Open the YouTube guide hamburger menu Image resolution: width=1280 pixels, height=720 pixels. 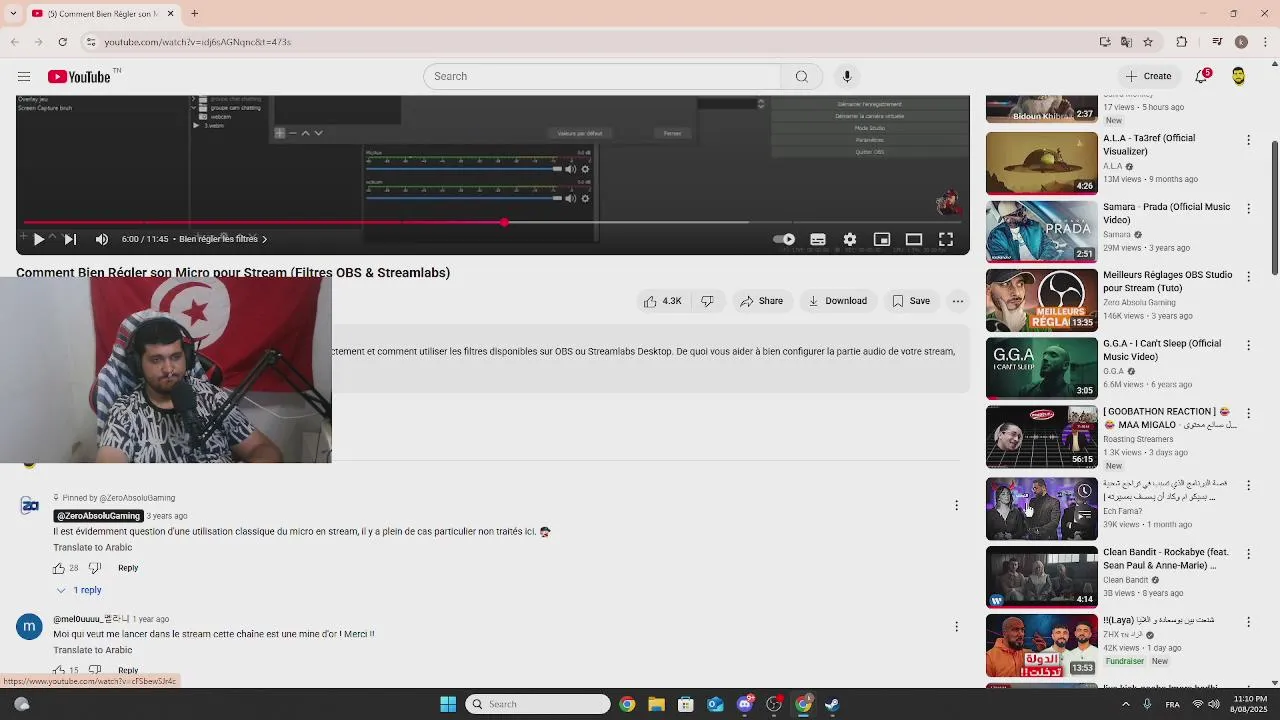[24, 76]
